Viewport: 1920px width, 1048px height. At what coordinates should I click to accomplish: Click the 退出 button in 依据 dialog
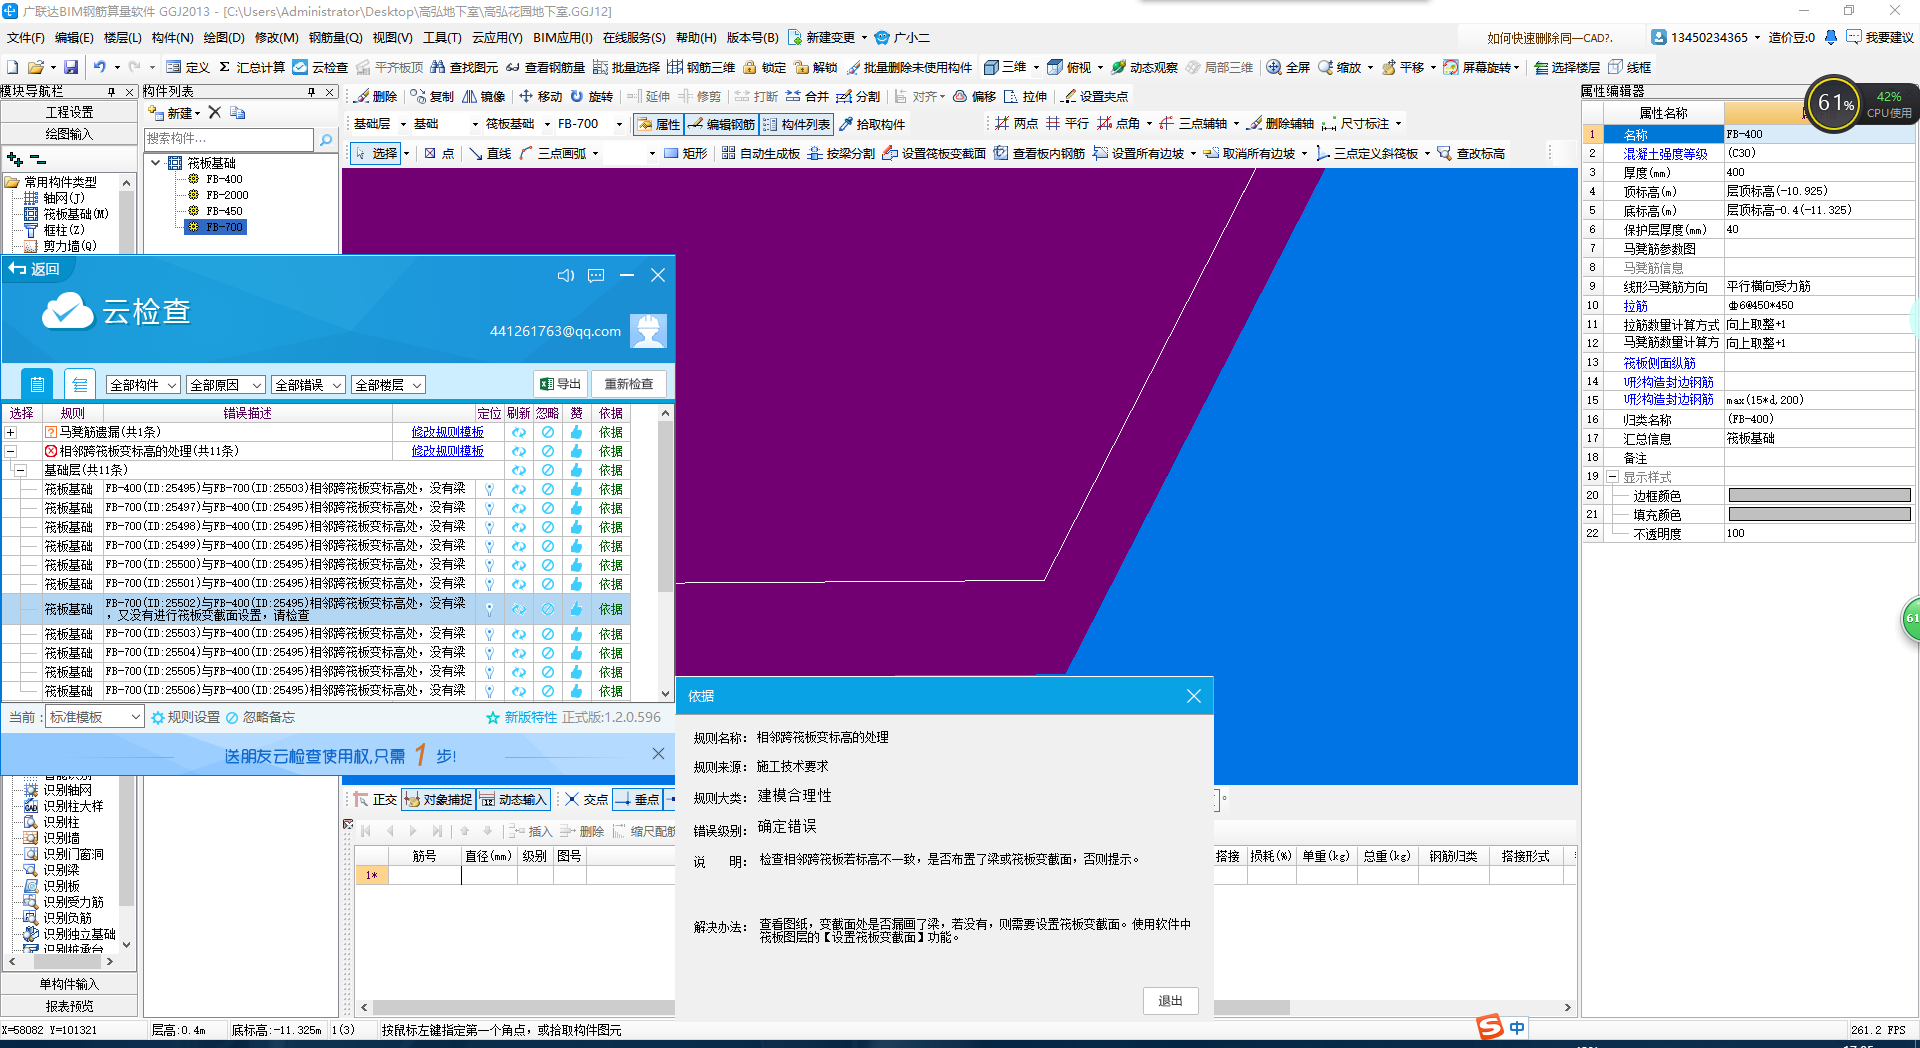pyautogui.click(x=1170, y=1001)
